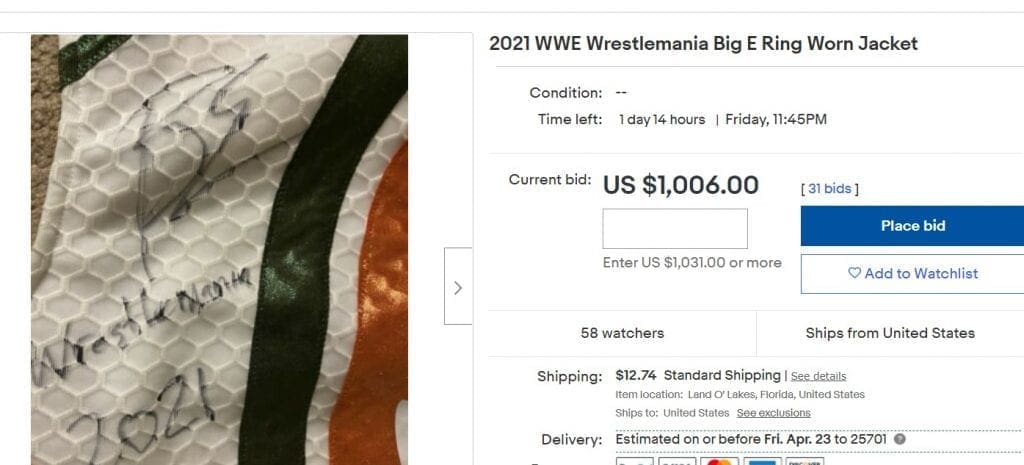This screenshot has height=465, width=1024.
Task: Click the heart icon on Add to Watchlist
Action: click(x=854, y=273)
